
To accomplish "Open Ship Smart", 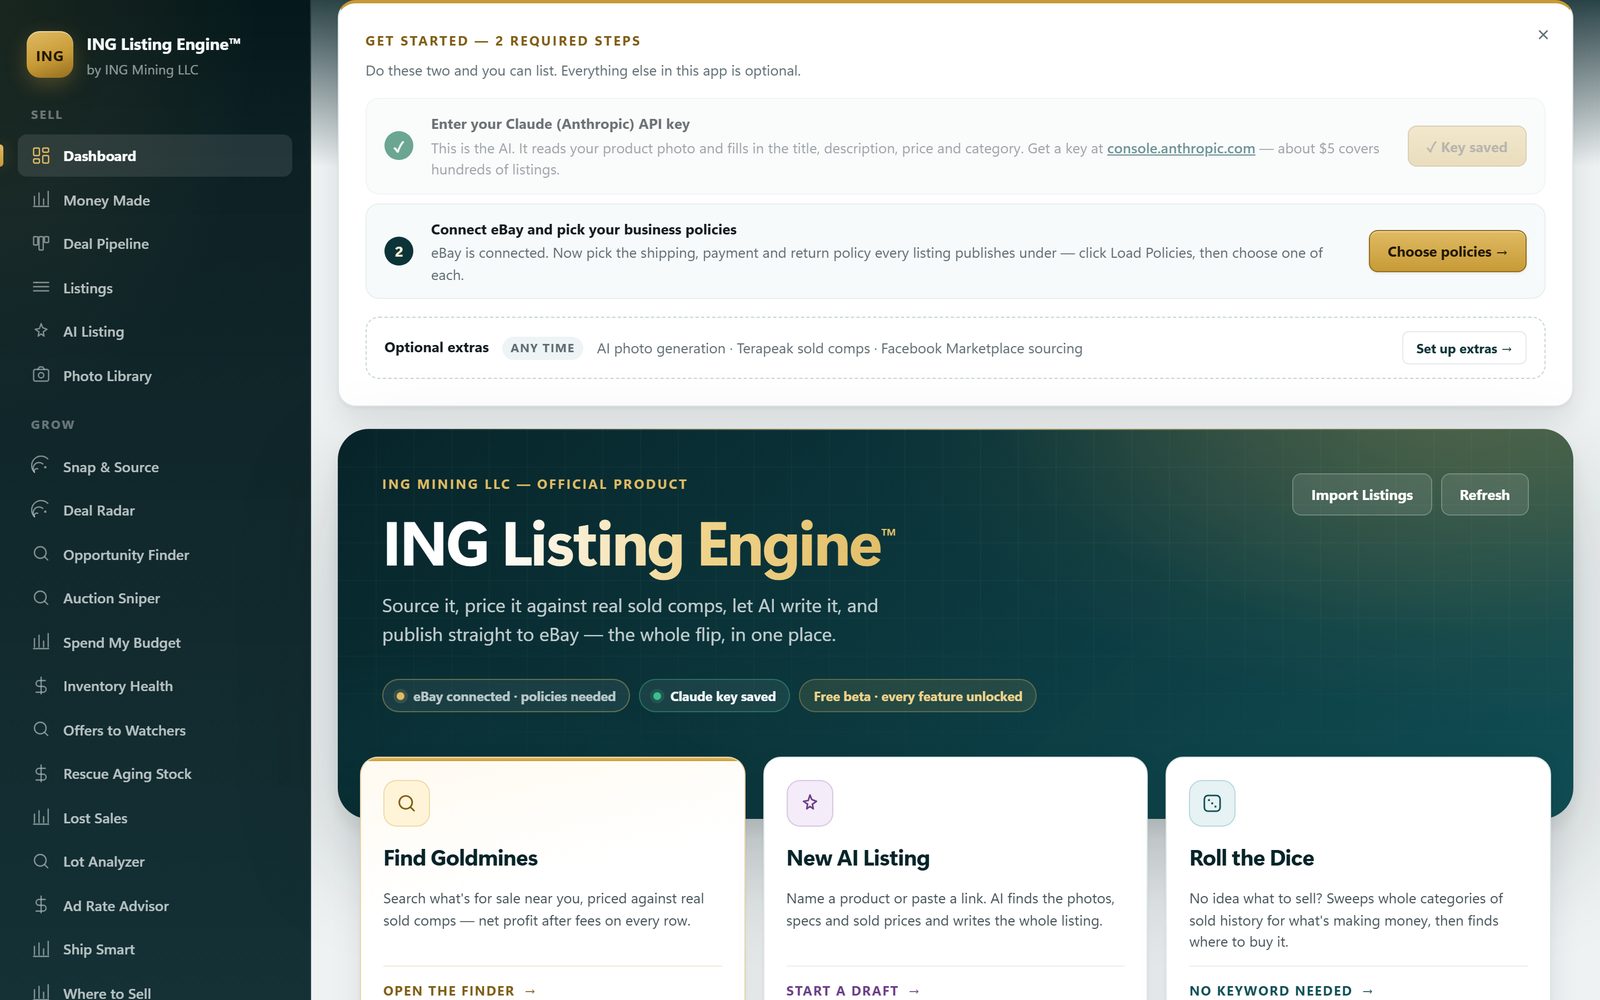I will pyautogui.click(x=155, y=949).
